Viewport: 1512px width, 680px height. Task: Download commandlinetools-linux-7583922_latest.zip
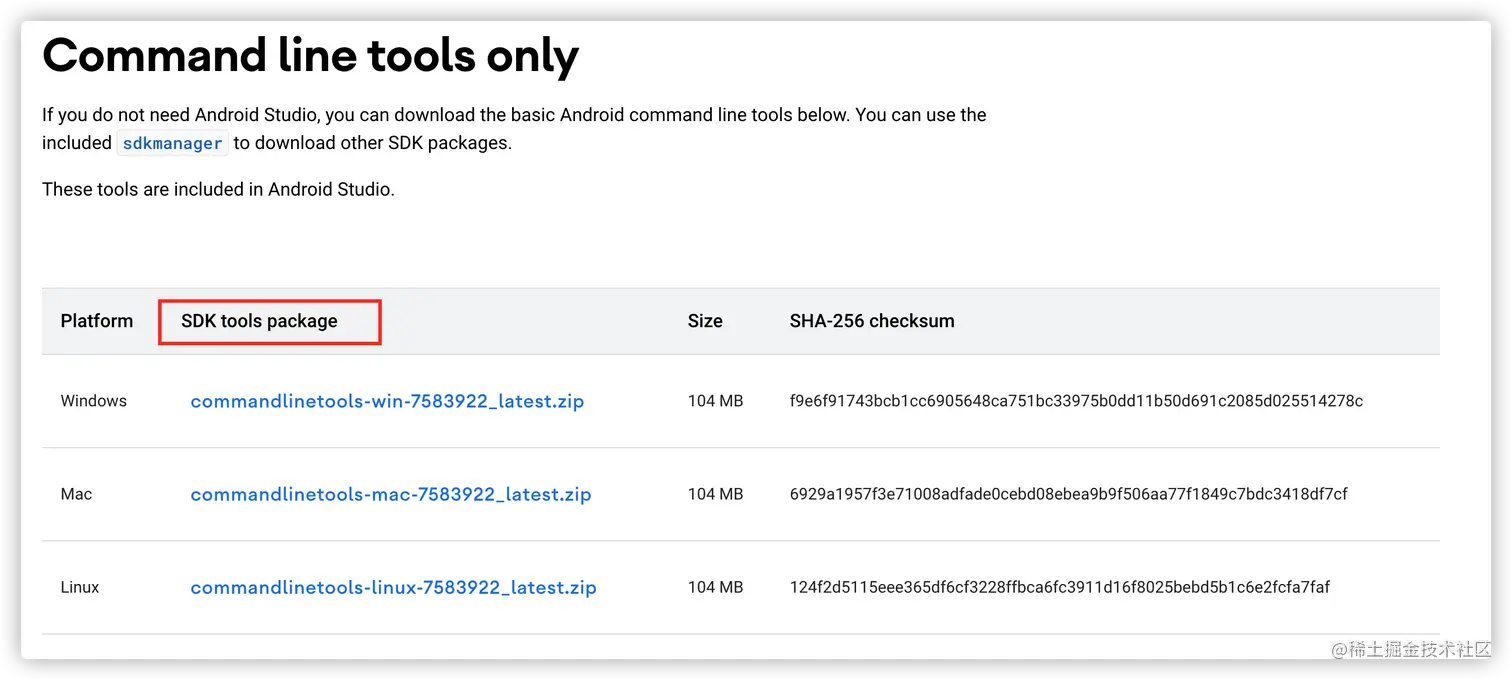393,587
